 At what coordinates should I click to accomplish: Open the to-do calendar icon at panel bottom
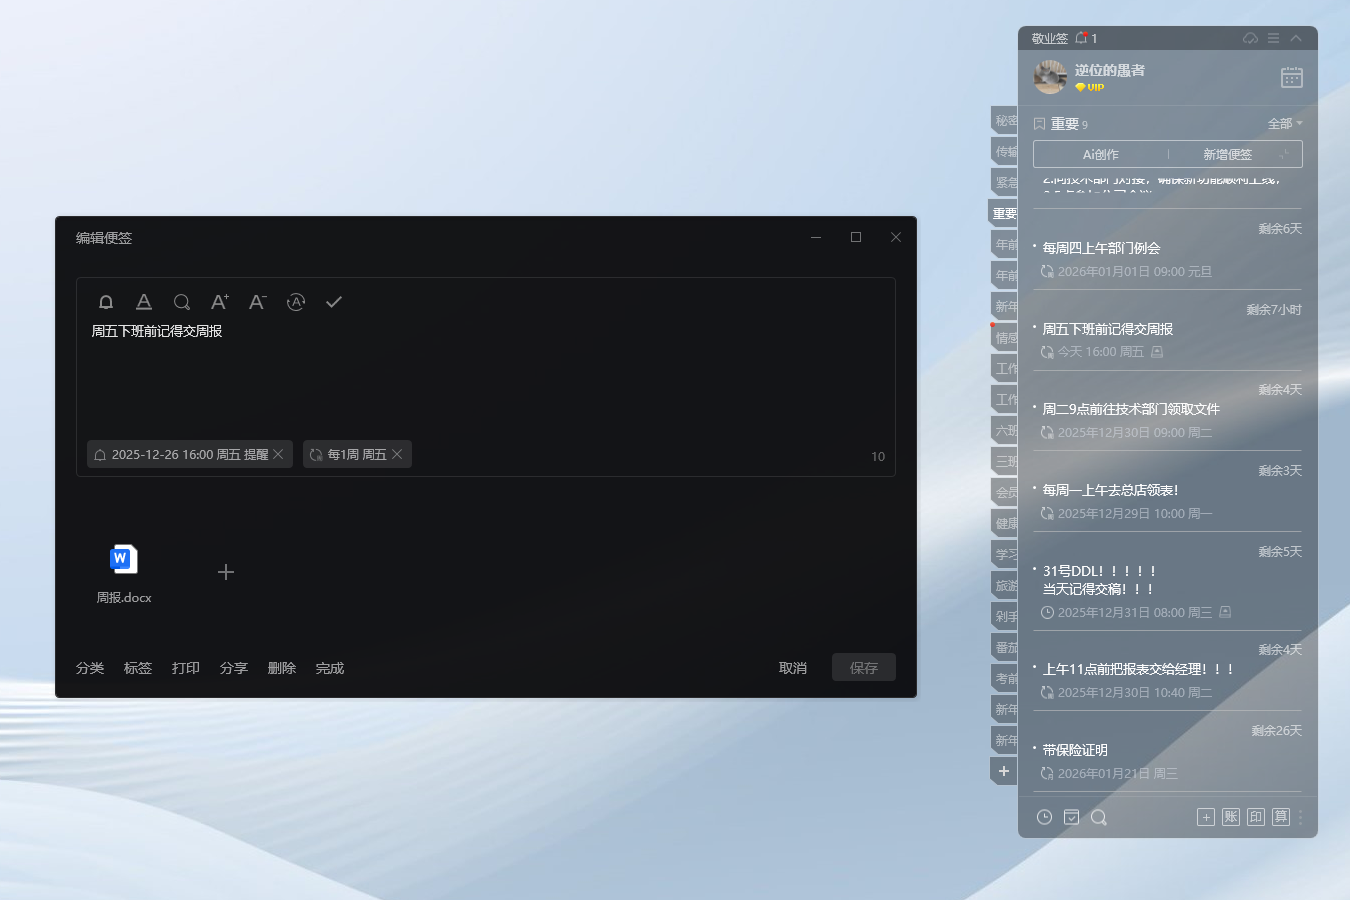tap(1071, 817)
